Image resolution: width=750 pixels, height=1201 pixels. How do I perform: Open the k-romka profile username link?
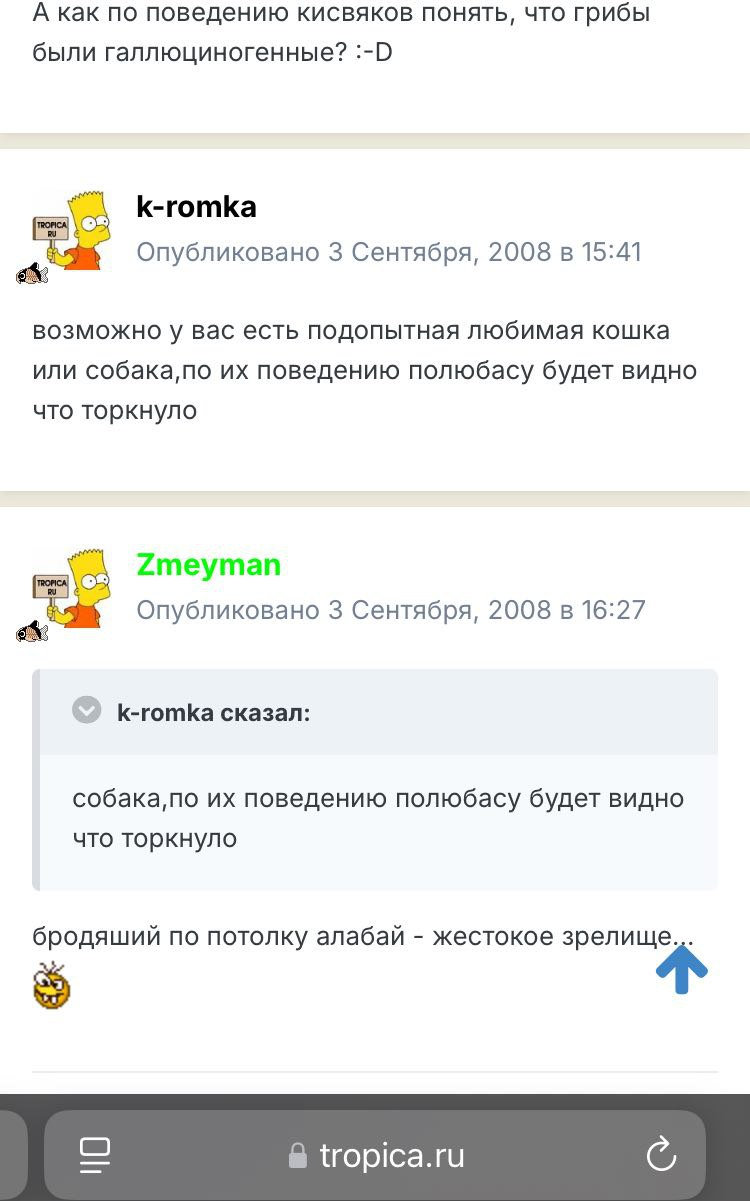click(x=196, y=207)
